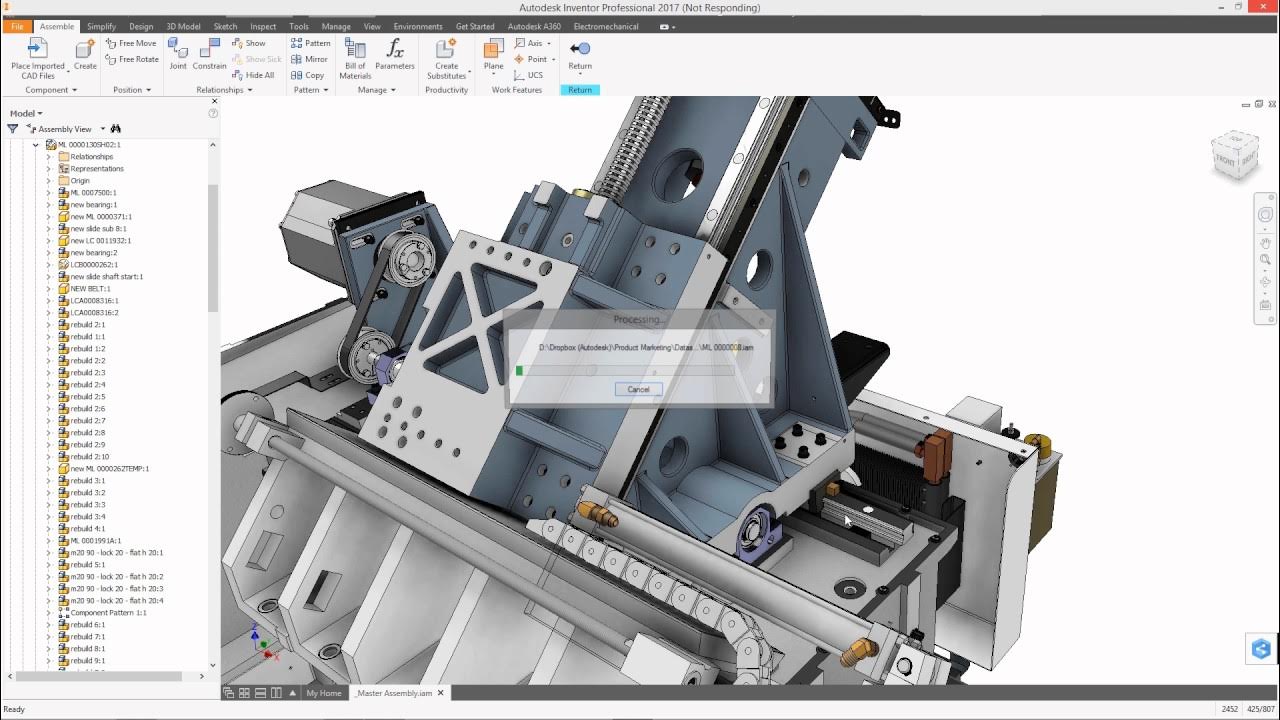Open the My Home document tab
The image size is (1280, 720).
(324, 693)
